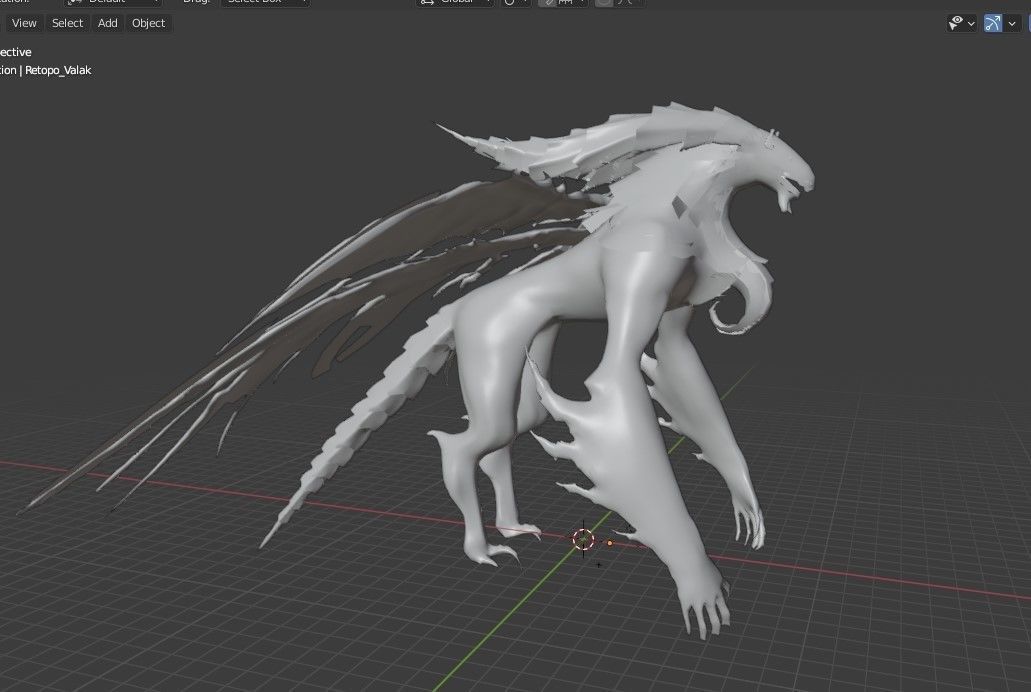Viewport: 1031px width, 692px height.
Task: Click the Retopo_Valak object name text
Action: click(x=58, y=70)
